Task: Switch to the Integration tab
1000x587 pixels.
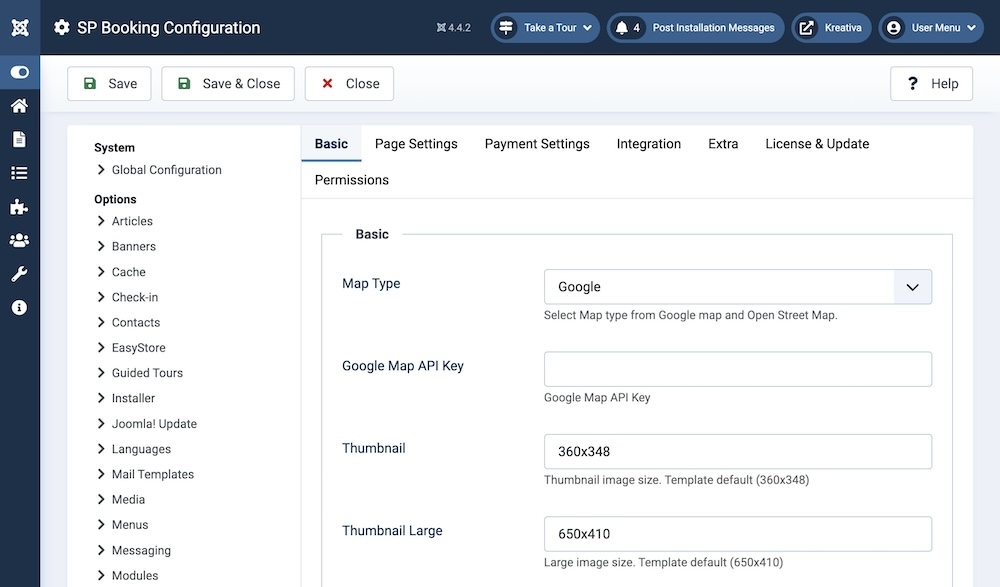Action: [x=648, y=144]
